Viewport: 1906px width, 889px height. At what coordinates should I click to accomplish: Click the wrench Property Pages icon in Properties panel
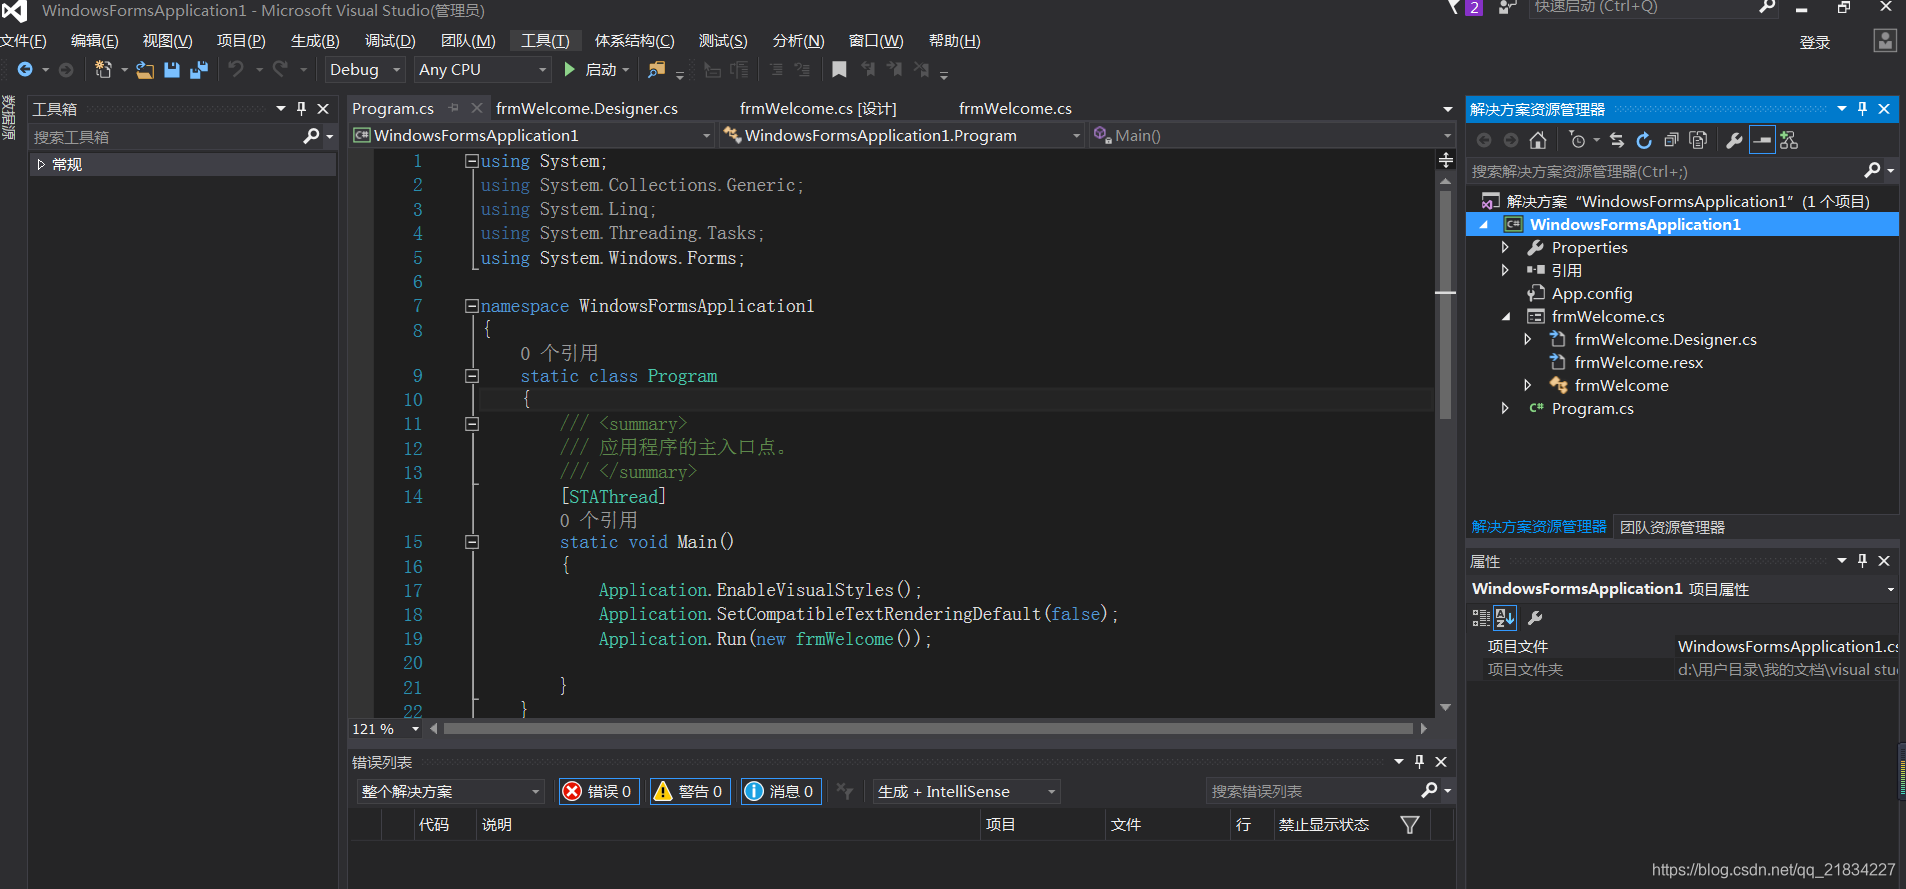[x=1536, y=618]
